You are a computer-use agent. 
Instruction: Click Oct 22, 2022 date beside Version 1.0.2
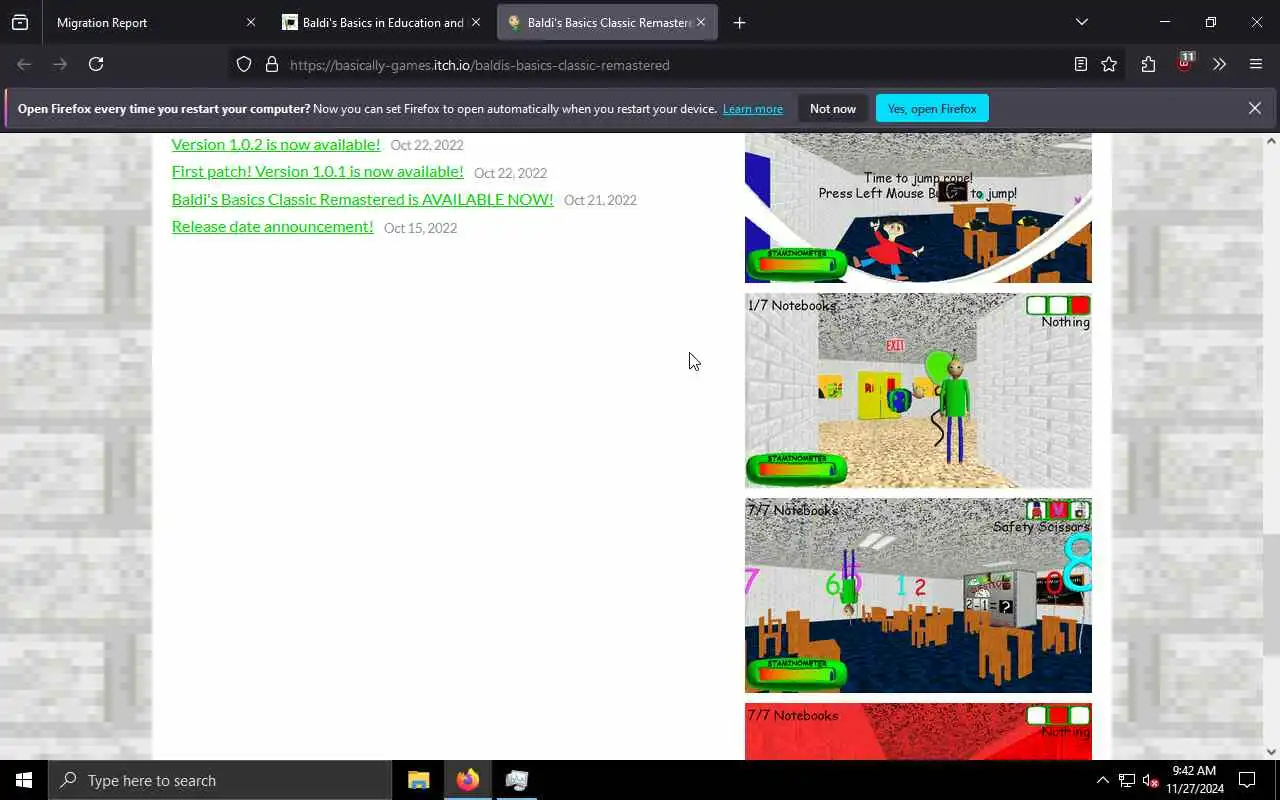(427, 145)
